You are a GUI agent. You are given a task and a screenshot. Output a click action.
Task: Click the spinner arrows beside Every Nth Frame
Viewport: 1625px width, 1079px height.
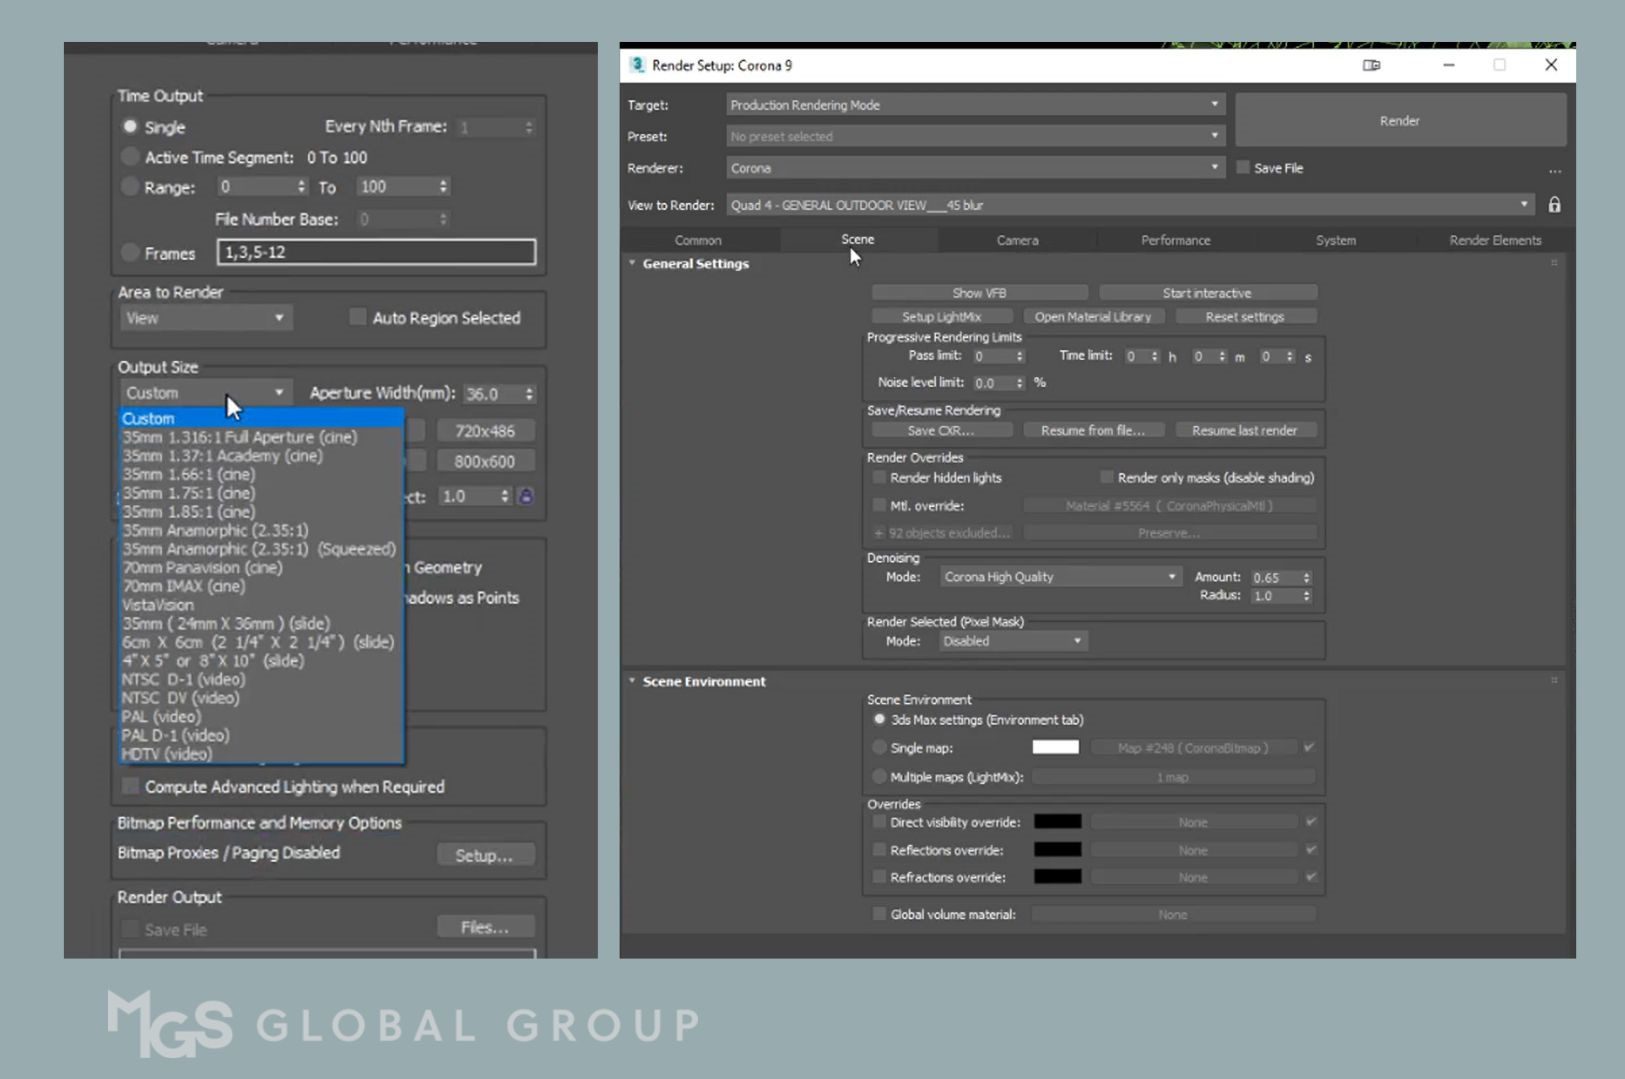pos(528,126)
